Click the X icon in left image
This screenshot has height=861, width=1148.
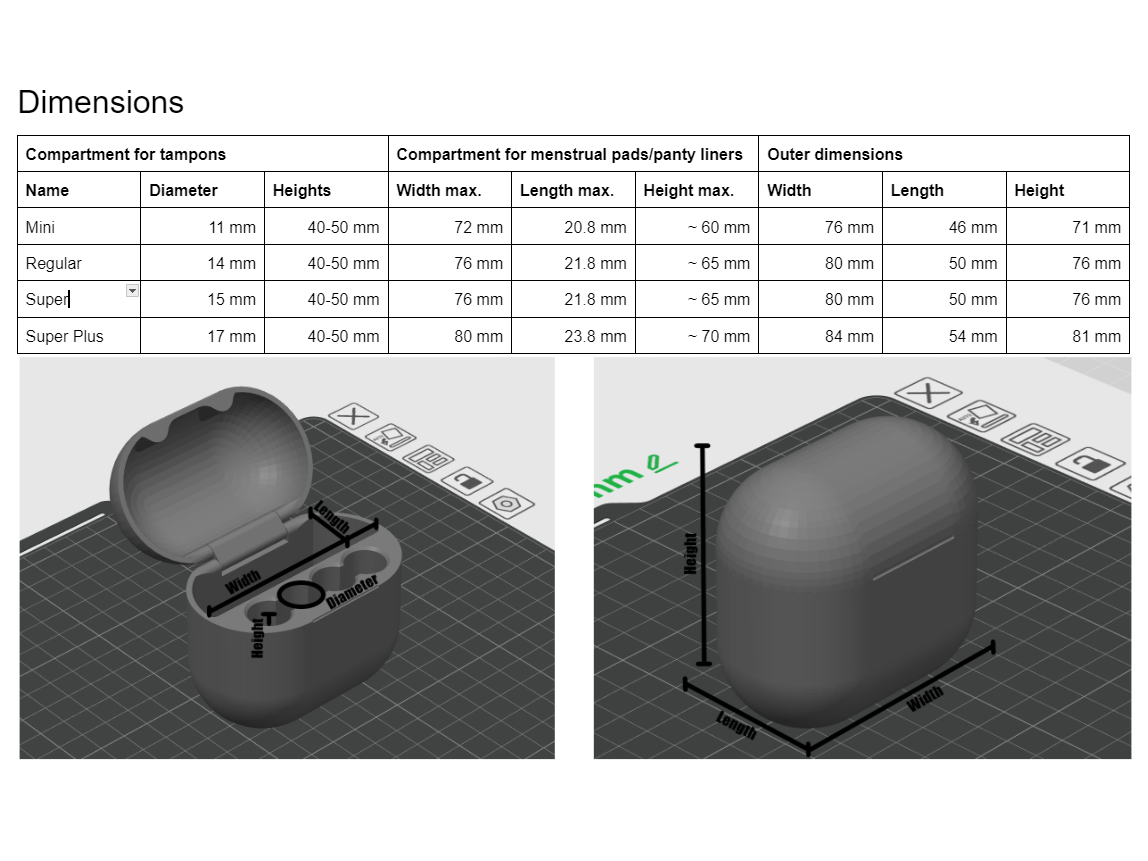tap(354, 417)
